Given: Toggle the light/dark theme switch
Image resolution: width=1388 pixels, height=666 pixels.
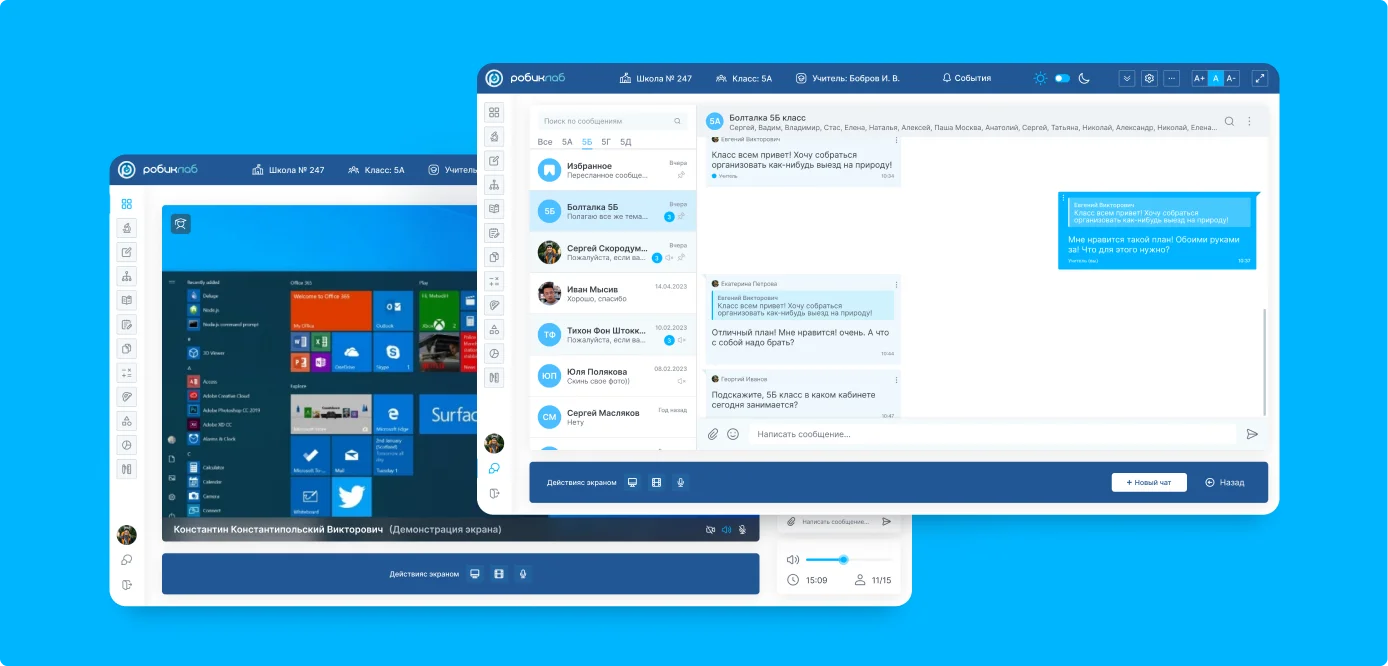Looking at the screenshot, I should click(x=1062, y=78).
